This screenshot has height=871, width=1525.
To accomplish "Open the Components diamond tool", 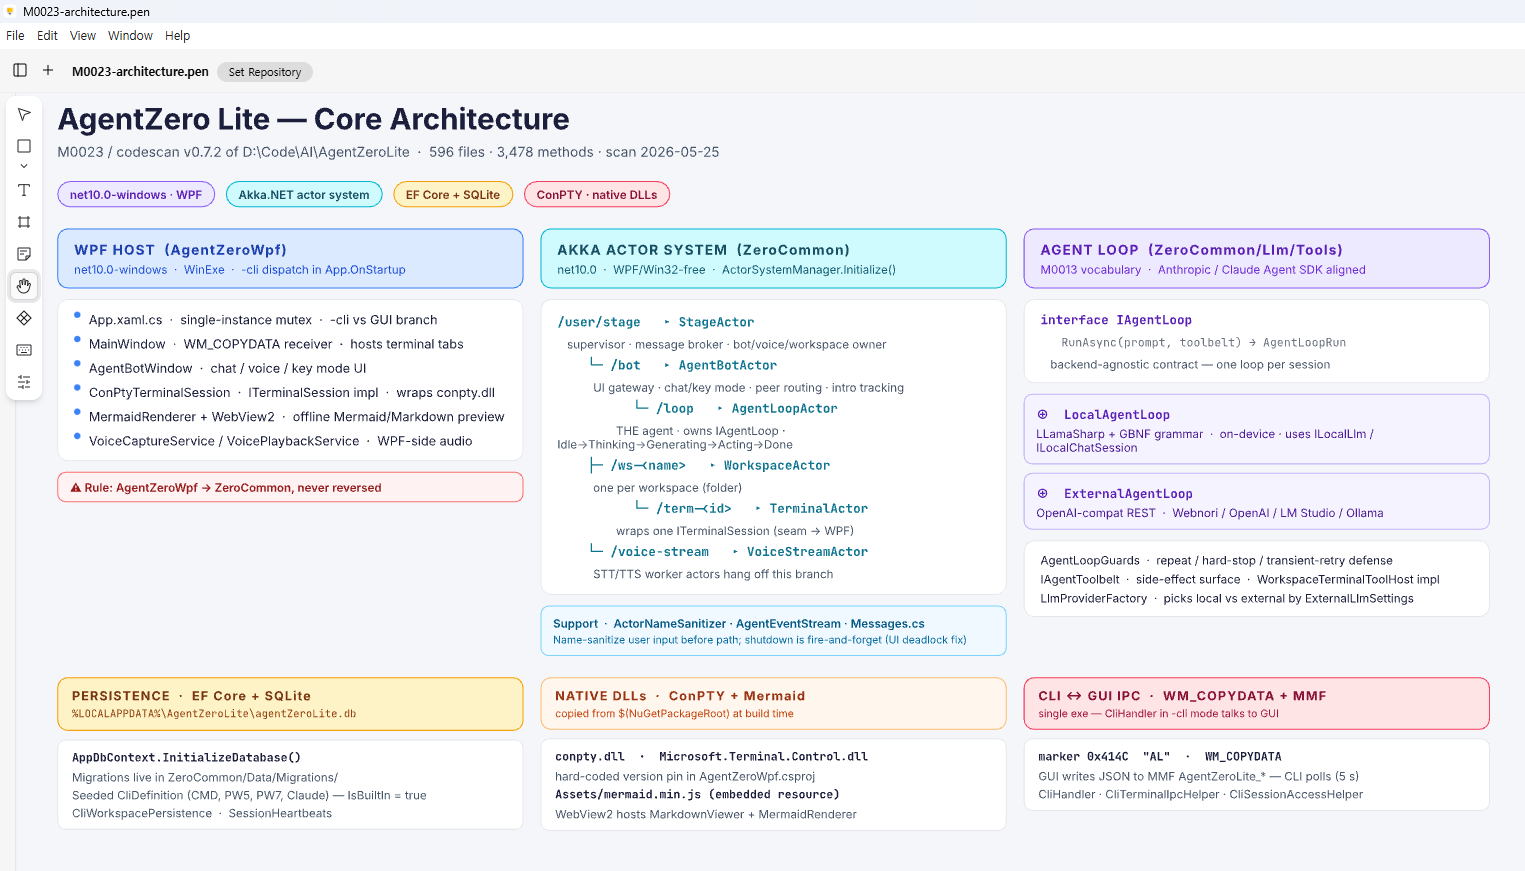I will 24,318.
